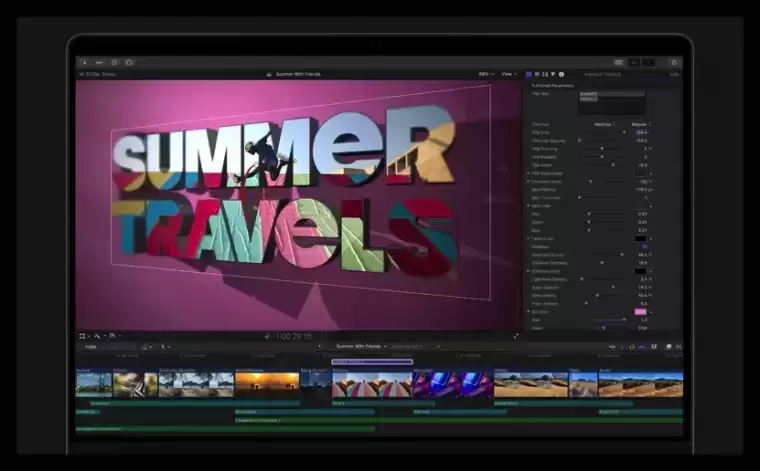The image size is (760, 471).
Task: Toggle the Solo headphones icon
Action: (632, 347)
